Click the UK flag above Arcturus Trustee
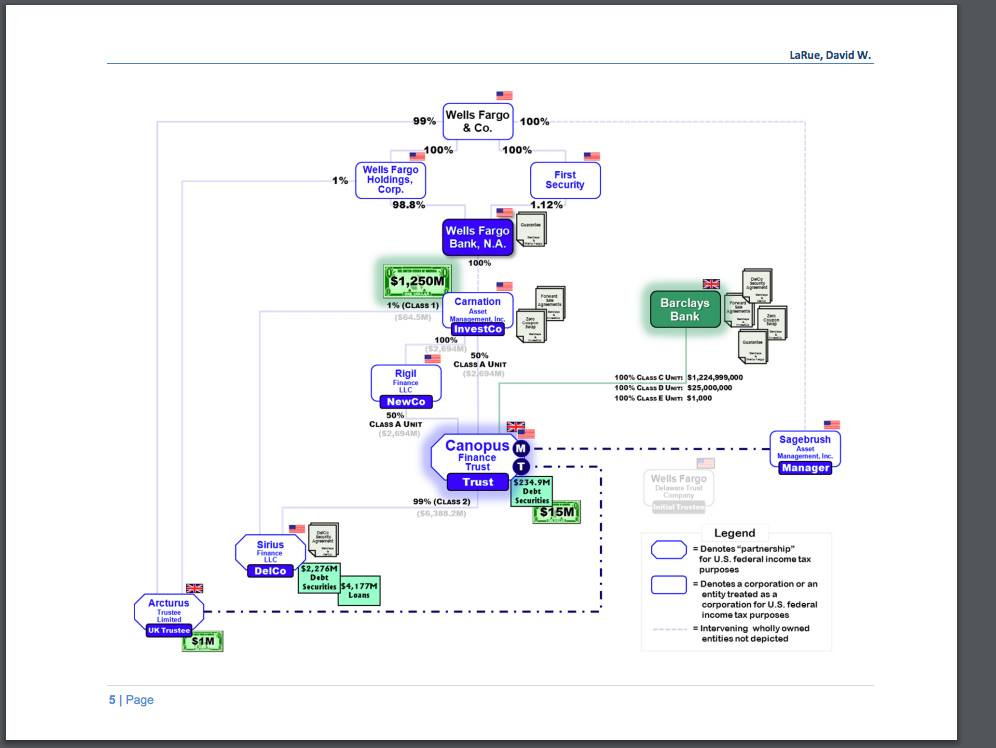Screen dimensions: 996x748 [194, 589]
